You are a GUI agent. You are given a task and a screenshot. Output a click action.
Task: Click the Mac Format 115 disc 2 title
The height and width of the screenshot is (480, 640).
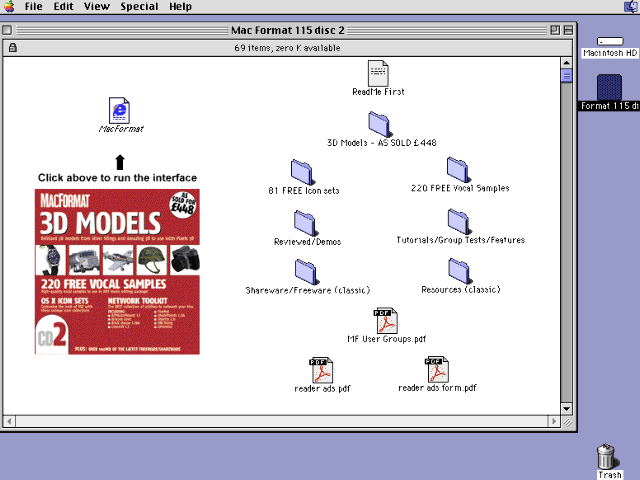click(288, 30)
